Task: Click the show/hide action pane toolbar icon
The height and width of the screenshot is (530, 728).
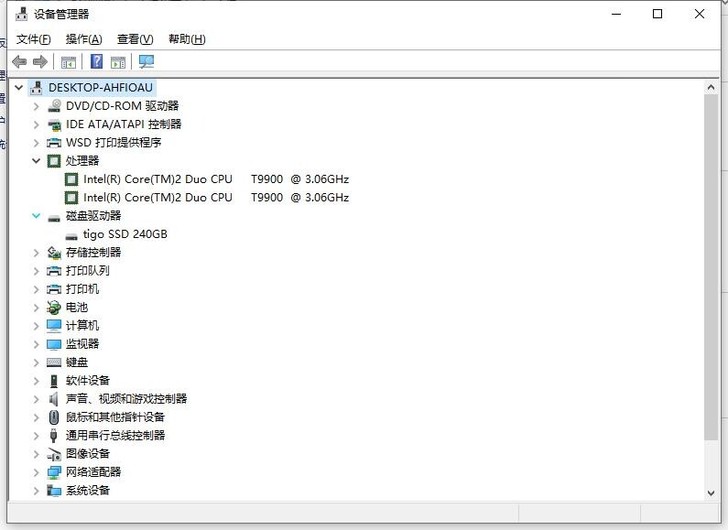Action: (118, 62)
